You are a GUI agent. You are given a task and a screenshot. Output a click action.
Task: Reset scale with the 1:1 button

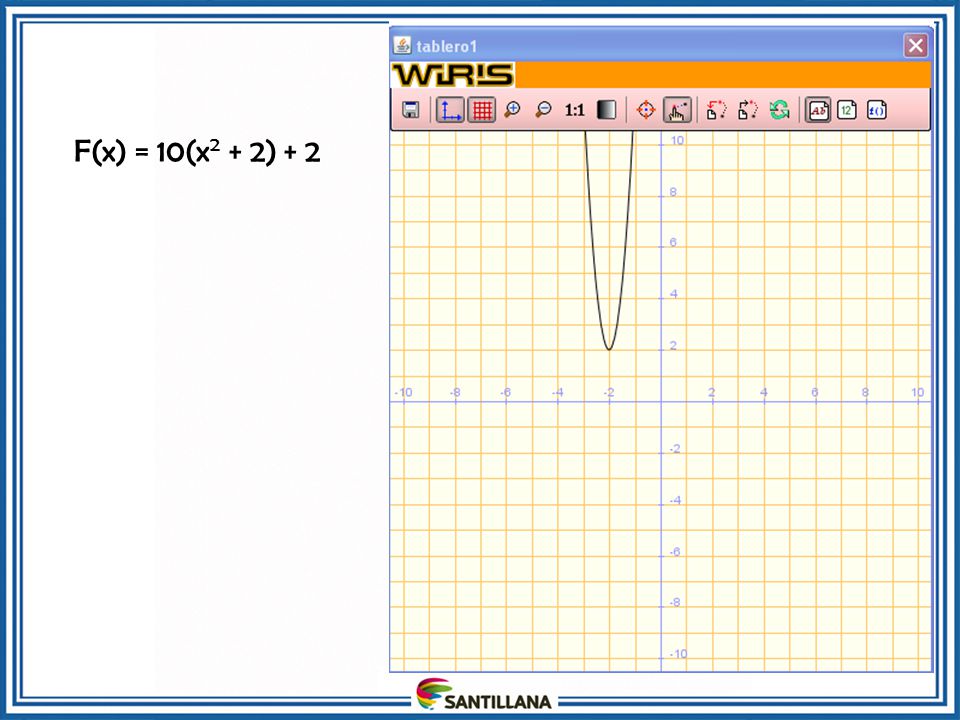point(574,110)
